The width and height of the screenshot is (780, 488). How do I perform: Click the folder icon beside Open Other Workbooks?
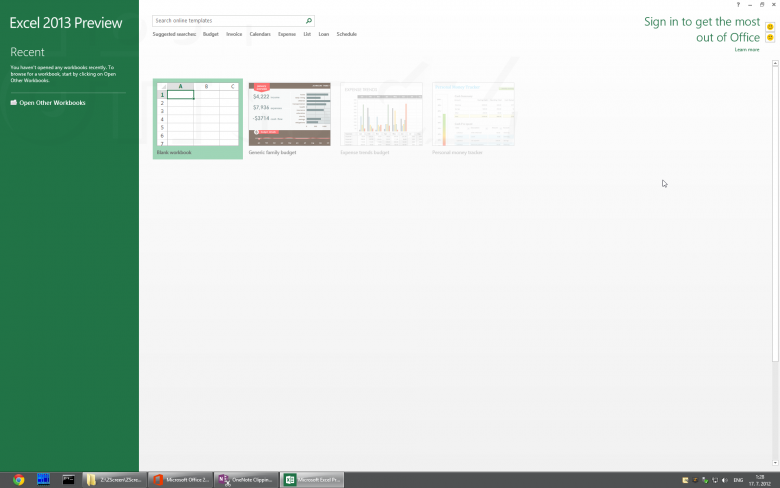coord(13,102)
